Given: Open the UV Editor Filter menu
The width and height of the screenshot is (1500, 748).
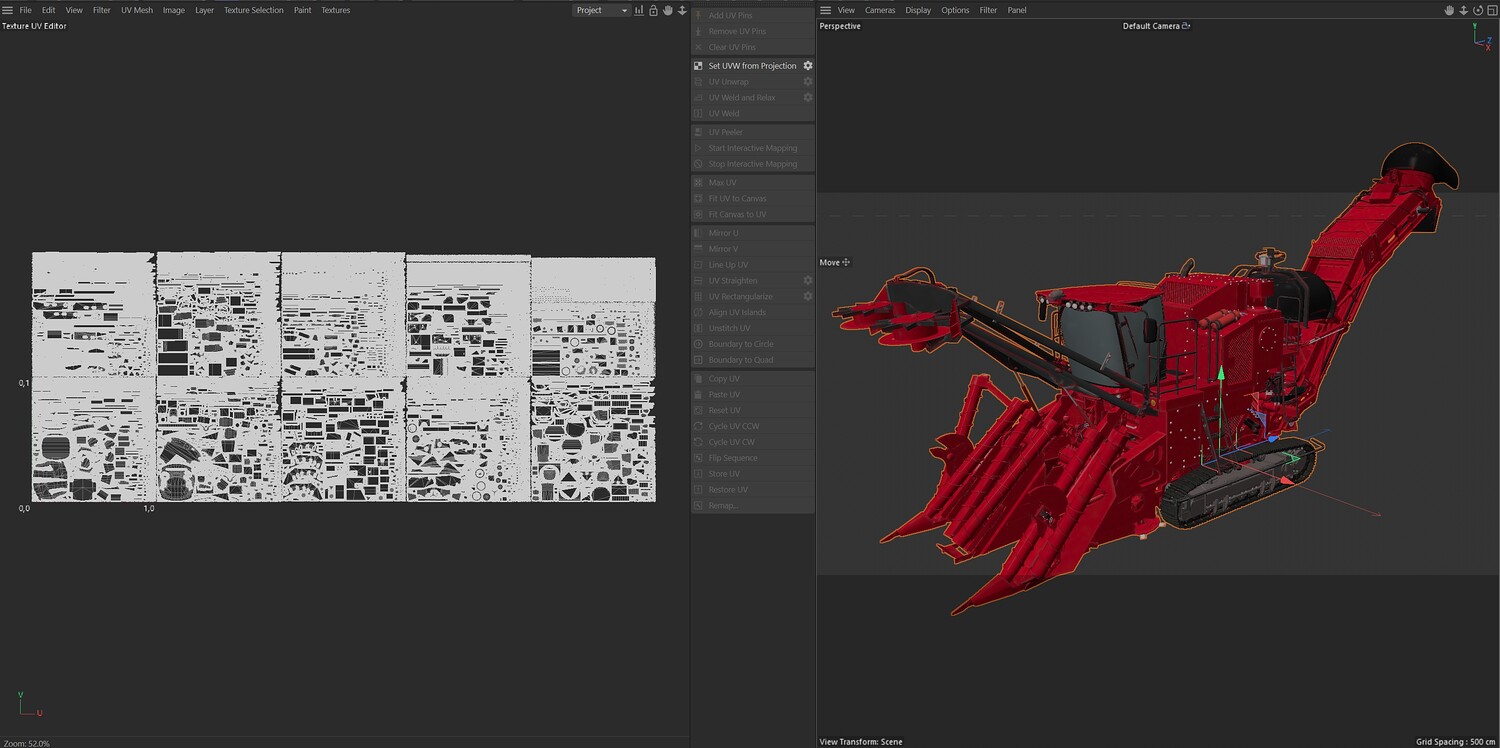Looking at the screenshot, I should click(102, 10).
